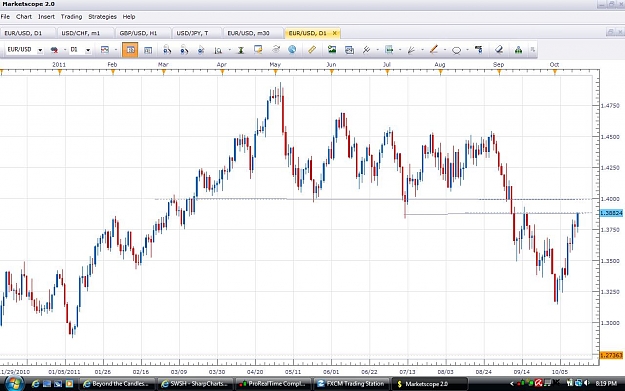This screenshot has width=625, height=391.
Task: Open the line tool dropdown arrow
Action: (x=445, y=50)
